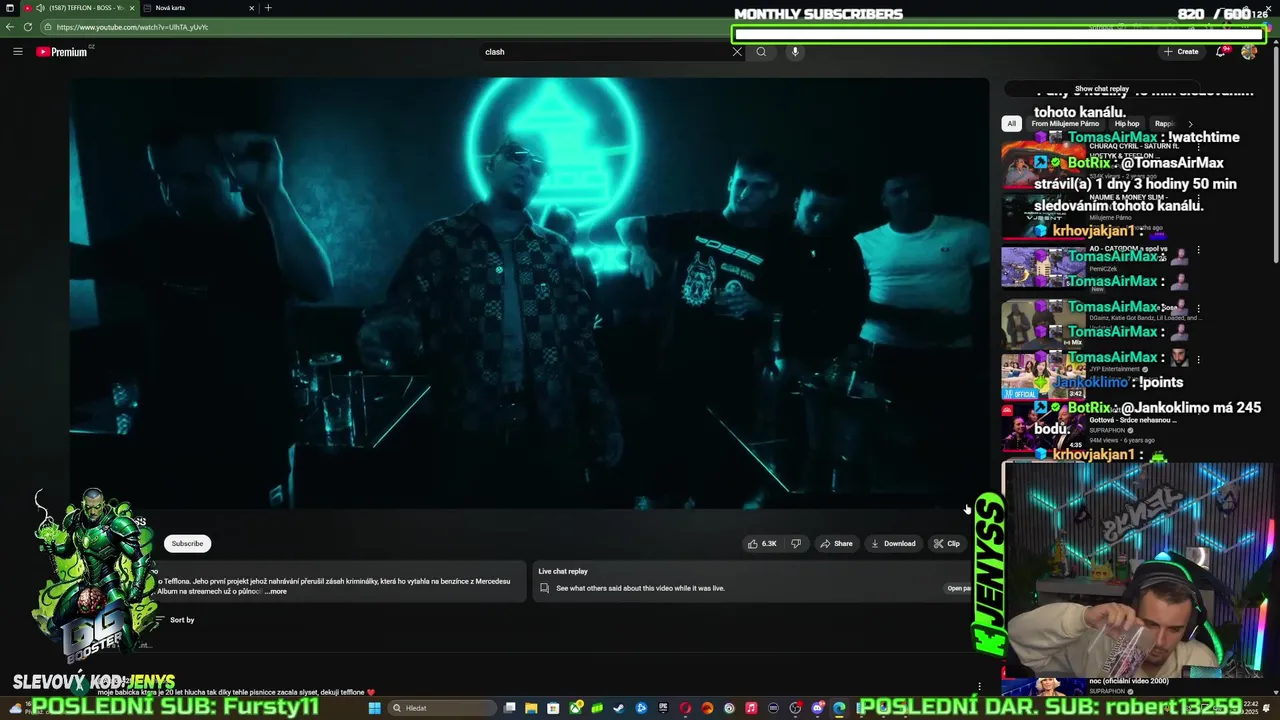Open comment options three-dot menu

coord(979,687)
